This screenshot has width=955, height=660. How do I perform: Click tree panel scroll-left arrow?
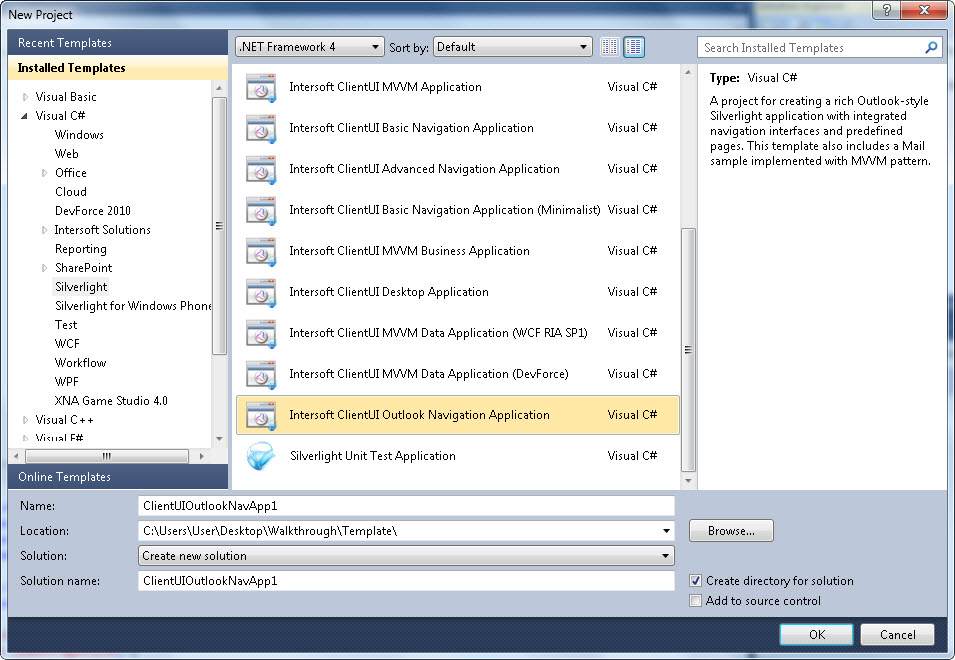tap(16, 456)
